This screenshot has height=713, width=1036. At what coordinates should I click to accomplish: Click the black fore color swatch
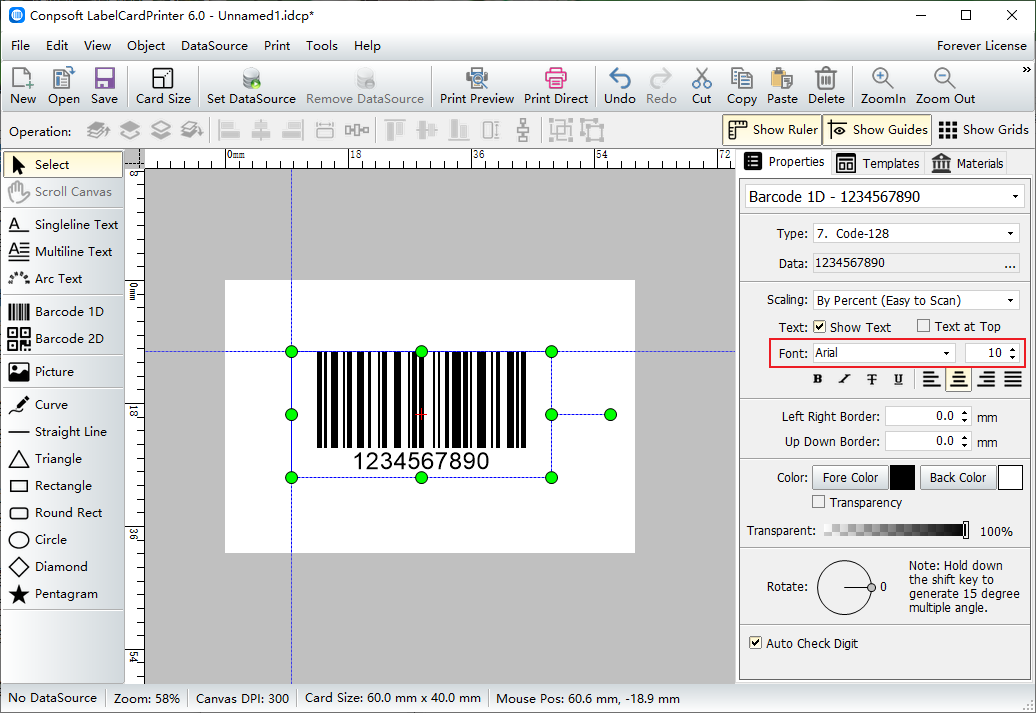[903, 478]
